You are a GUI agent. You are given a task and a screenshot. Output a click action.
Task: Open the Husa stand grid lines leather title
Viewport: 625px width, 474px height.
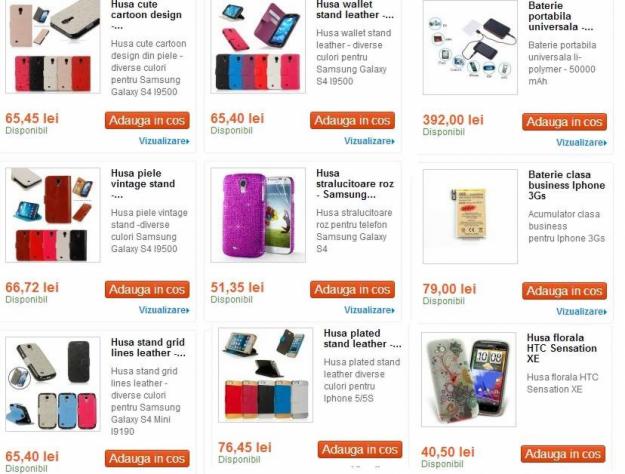(x=148, y=348)
